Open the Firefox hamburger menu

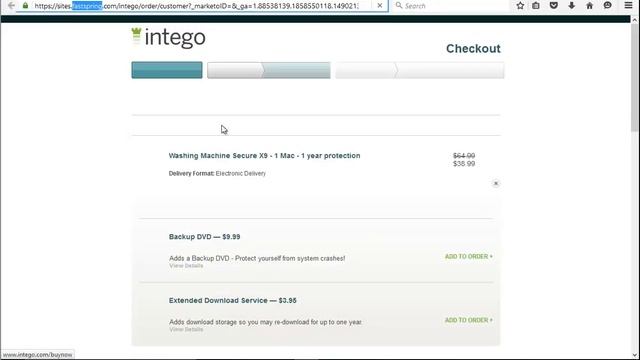(x=628, y=6)
